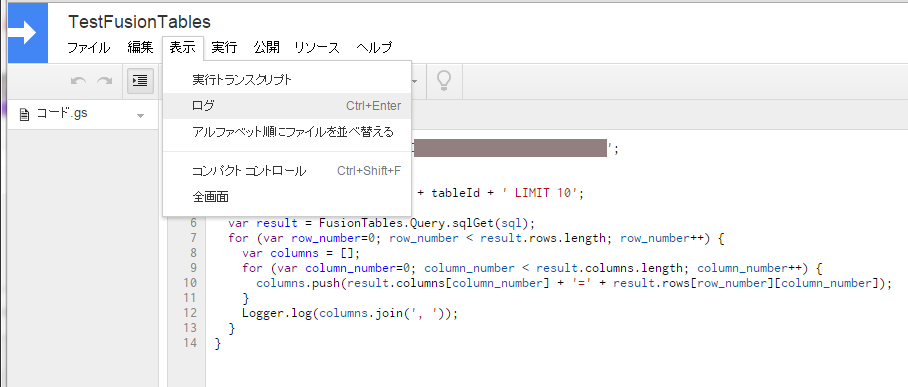Select the ログ menu entry

pyautogui.click(x=287, y=106)
